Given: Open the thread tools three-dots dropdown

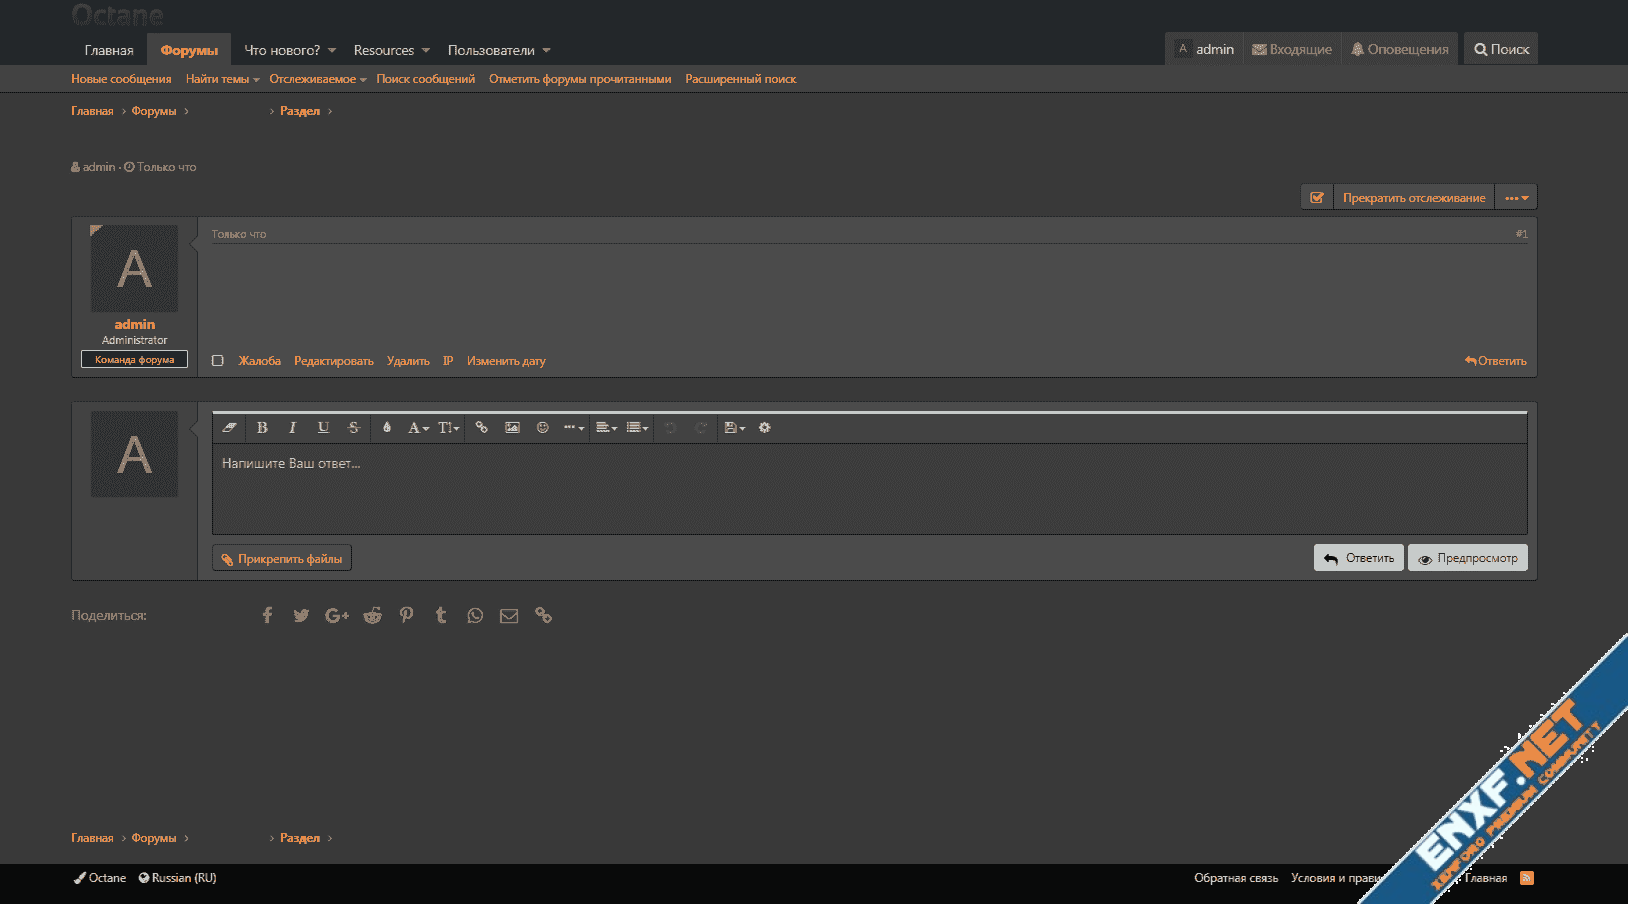Looking at the screenshot, I should pyautogui.click(x=1516, y=198).
